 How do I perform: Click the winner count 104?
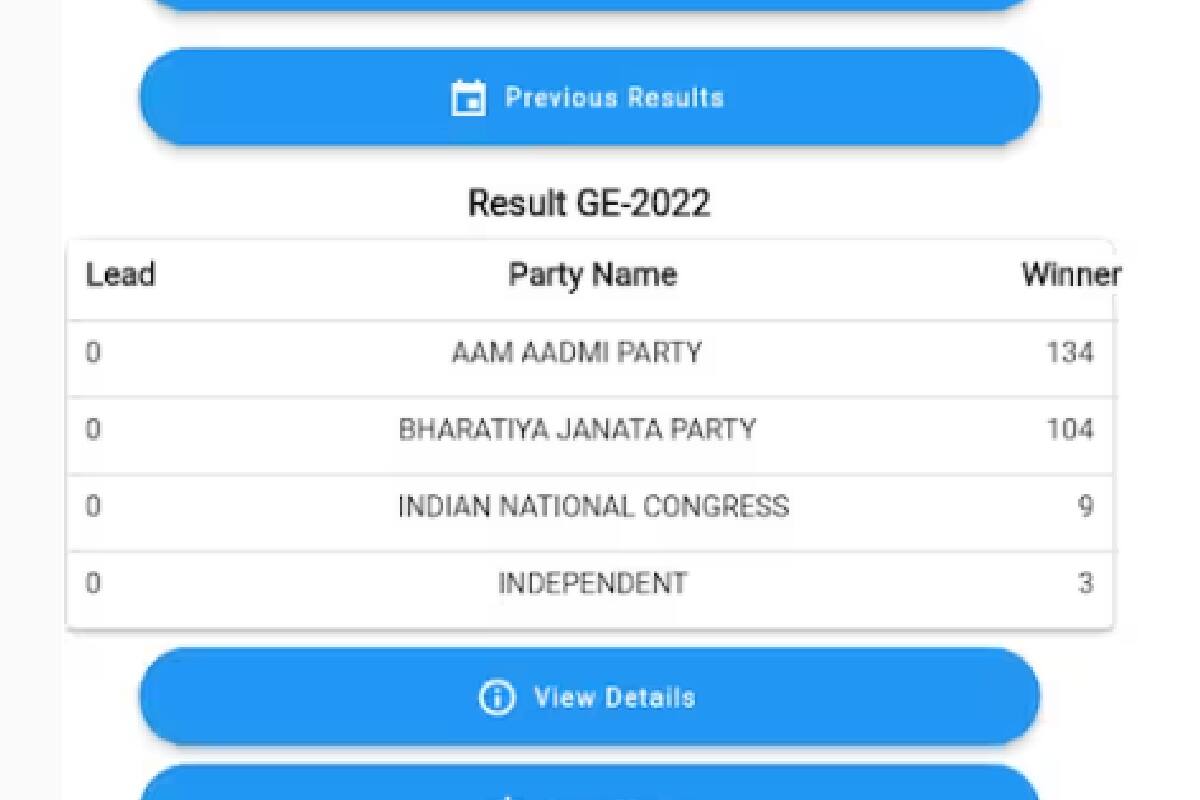point(1069,430)
